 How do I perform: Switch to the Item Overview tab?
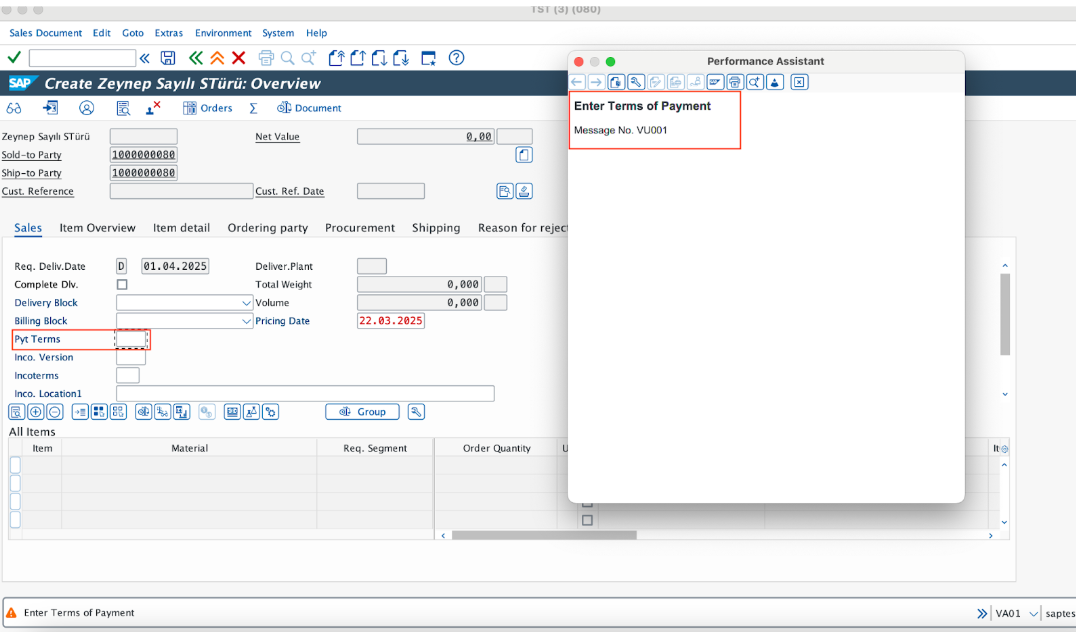(97, 228)
